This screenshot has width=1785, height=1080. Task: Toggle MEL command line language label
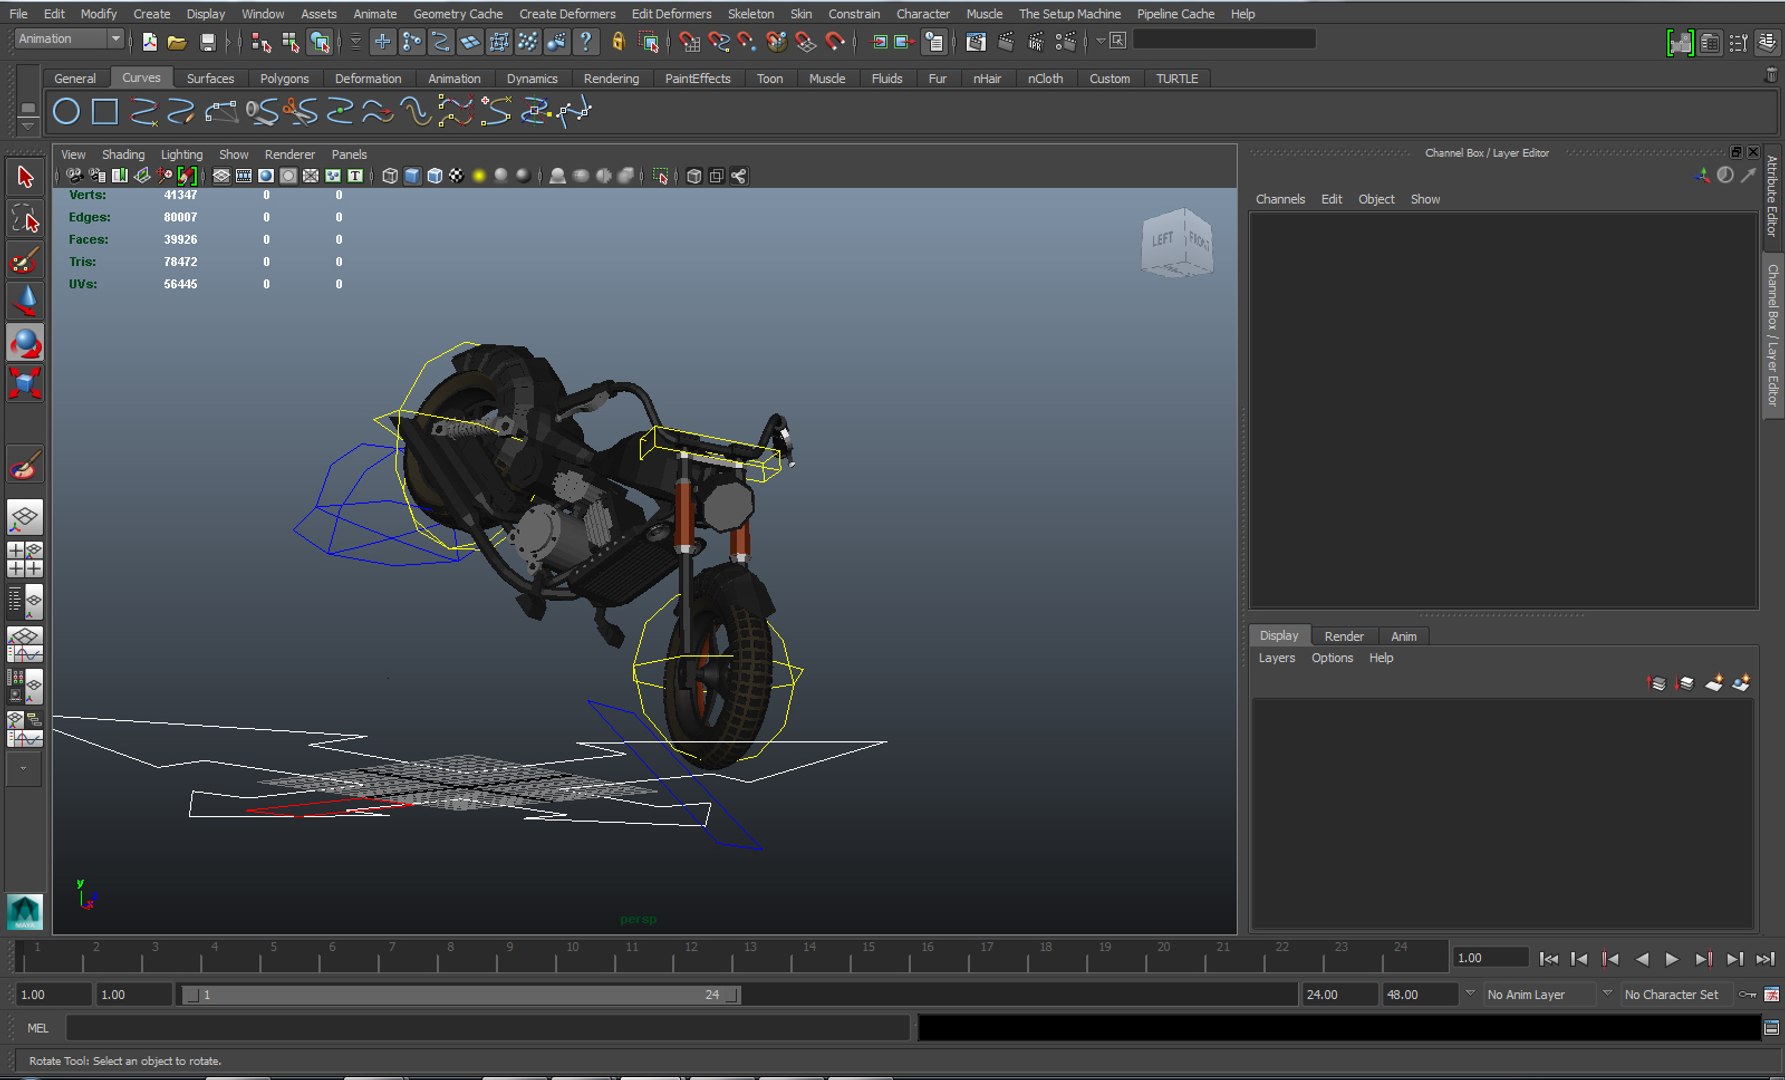(x=38, y=1028)
